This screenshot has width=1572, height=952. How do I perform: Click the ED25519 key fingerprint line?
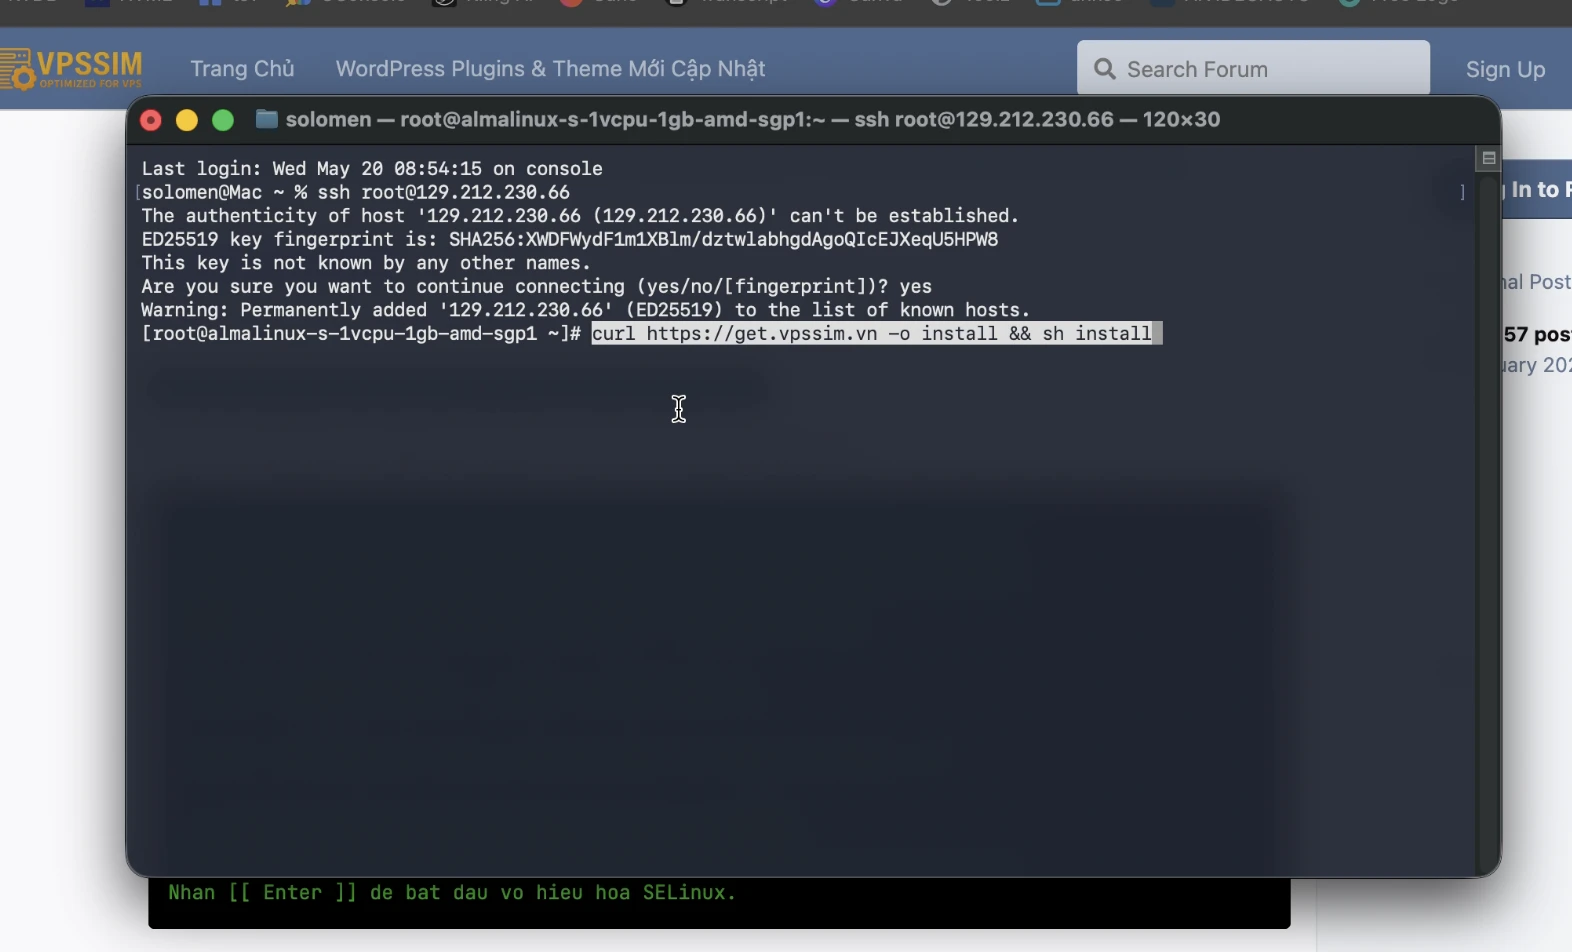point(570,239)
